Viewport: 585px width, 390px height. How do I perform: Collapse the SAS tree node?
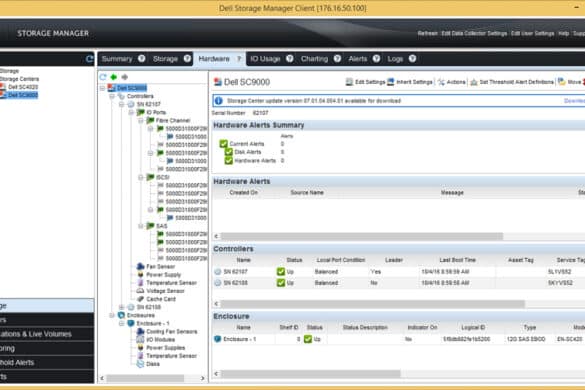141,226
